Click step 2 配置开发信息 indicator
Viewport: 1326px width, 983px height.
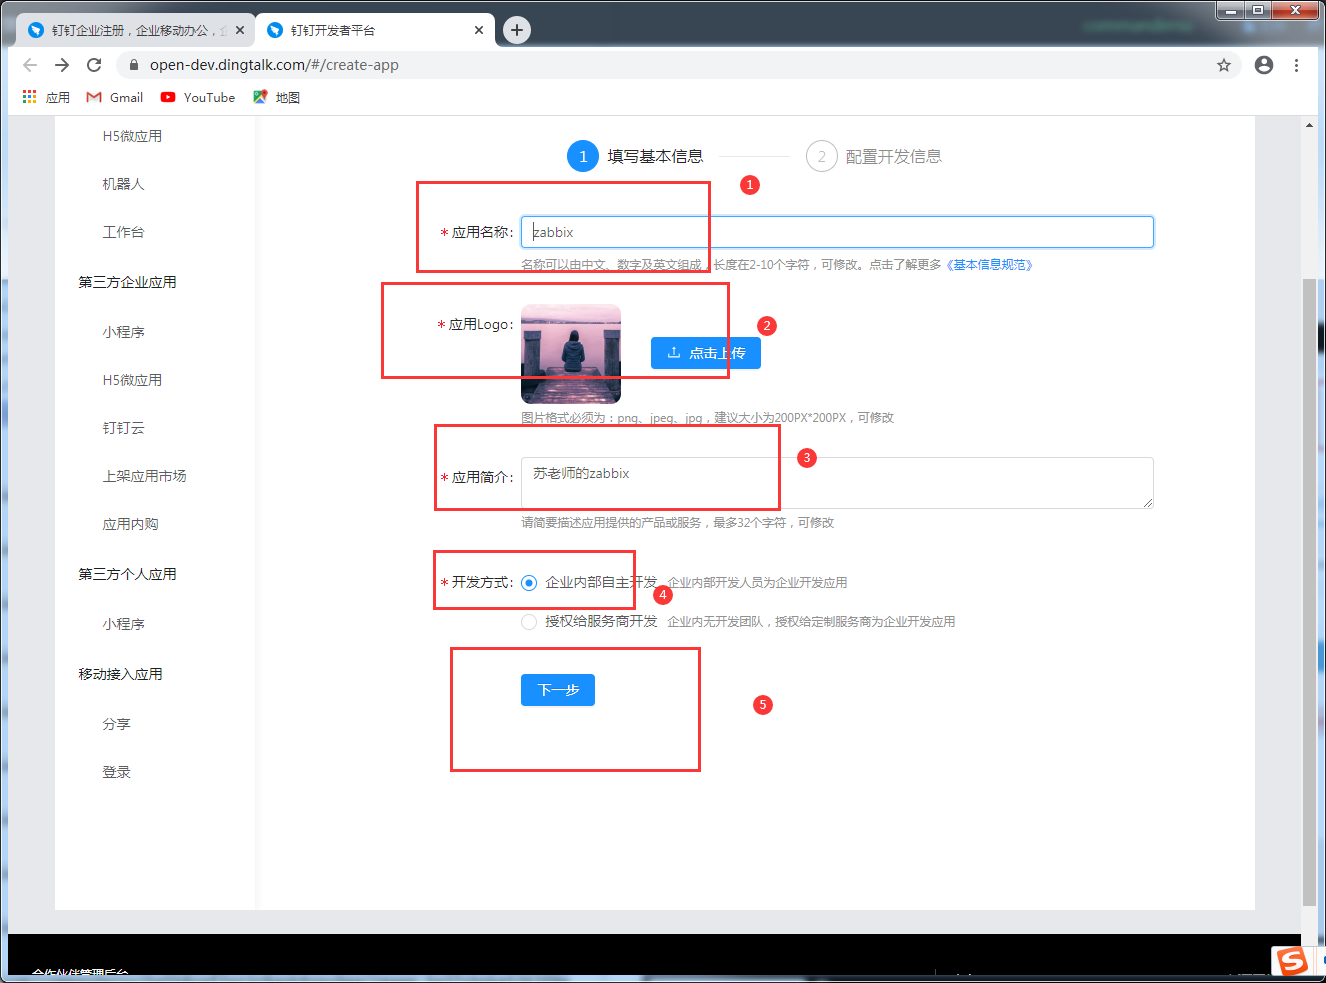click(874, 156)
